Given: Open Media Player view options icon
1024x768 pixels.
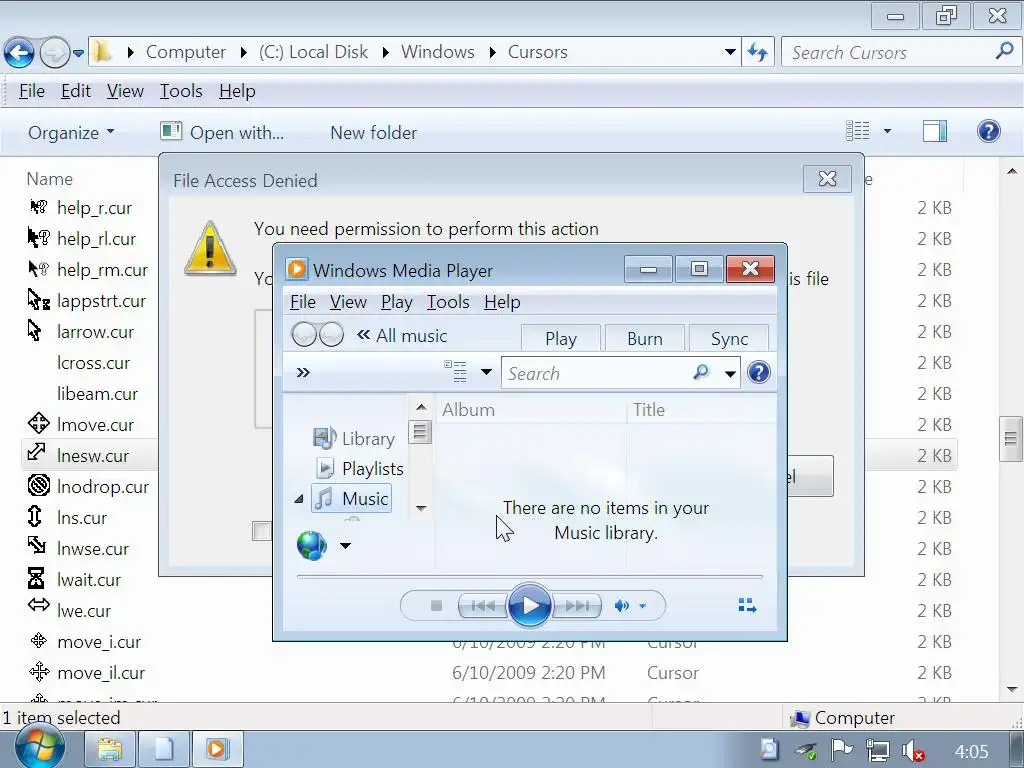Looking at the screenshot, I should [x=455, y=372].
